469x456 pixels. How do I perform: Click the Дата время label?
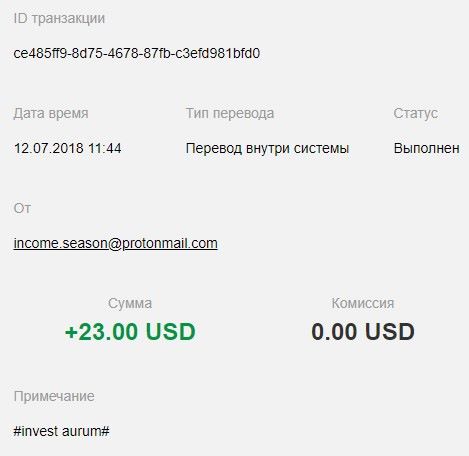51,114
